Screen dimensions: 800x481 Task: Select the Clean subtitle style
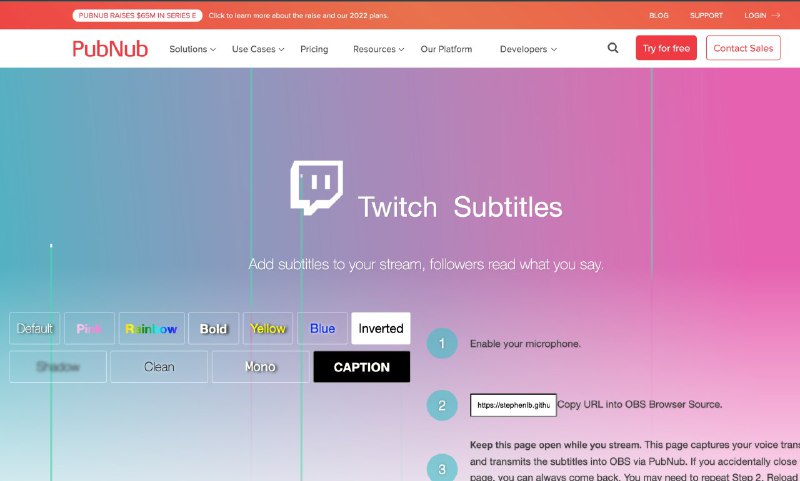coord(159,367)
